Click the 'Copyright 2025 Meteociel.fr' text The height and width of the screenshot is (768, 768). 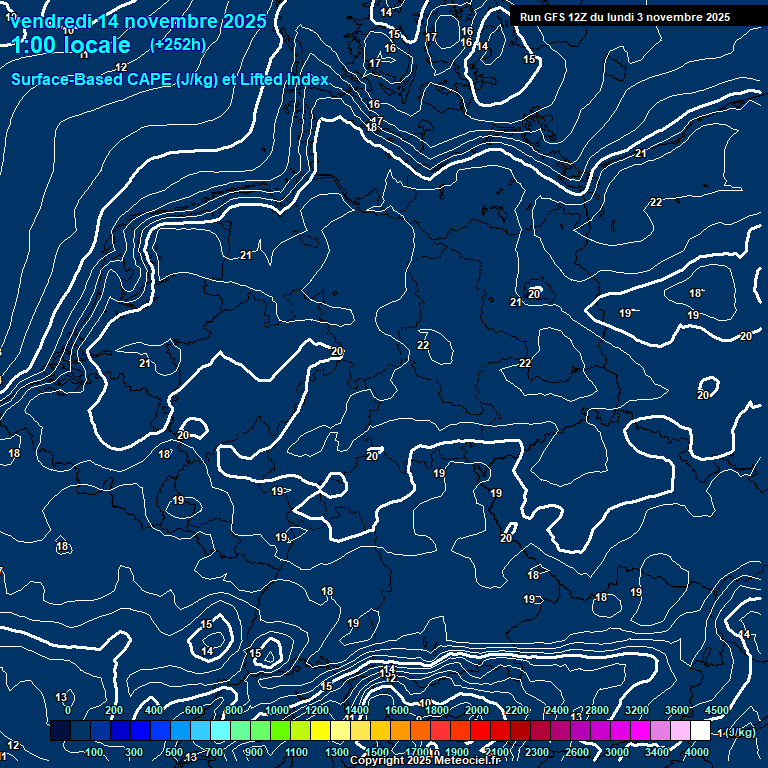point(425,760)
